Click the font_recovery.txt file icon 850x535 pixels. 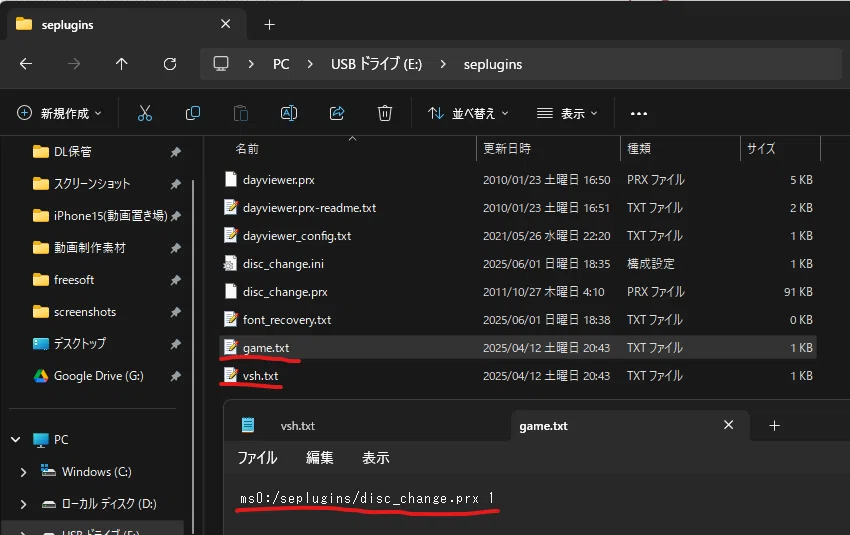[231, 319]
